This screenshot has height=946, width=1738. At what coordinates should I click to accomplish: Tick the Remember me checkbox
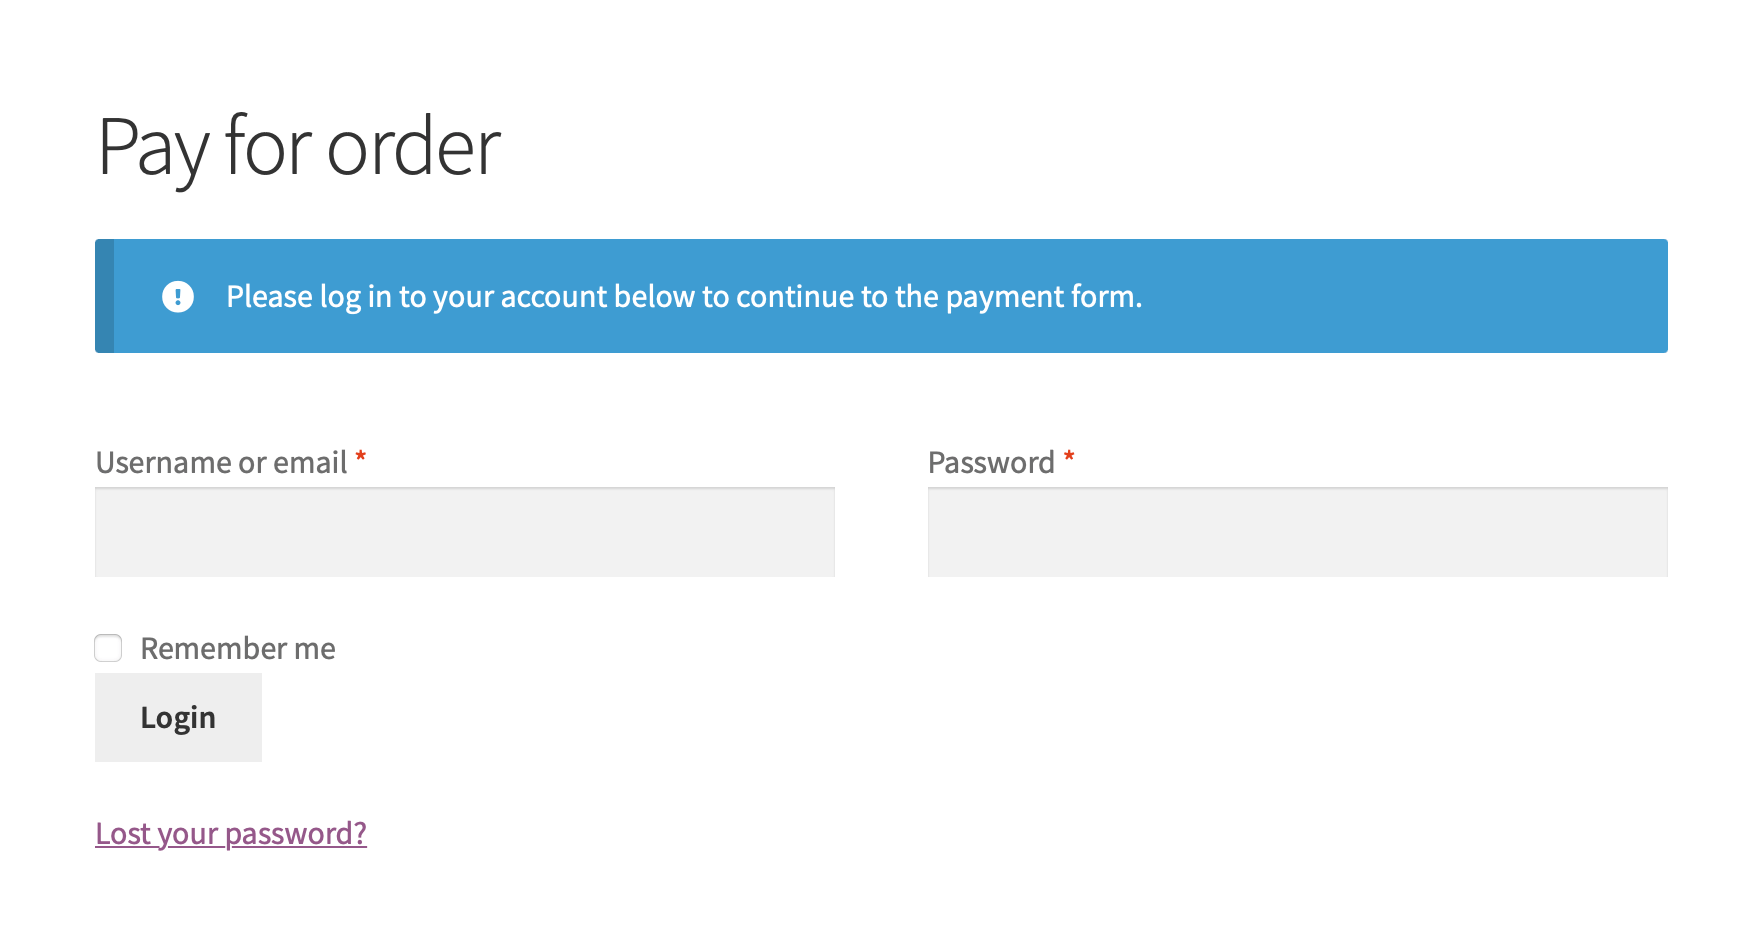coord(108,648)
